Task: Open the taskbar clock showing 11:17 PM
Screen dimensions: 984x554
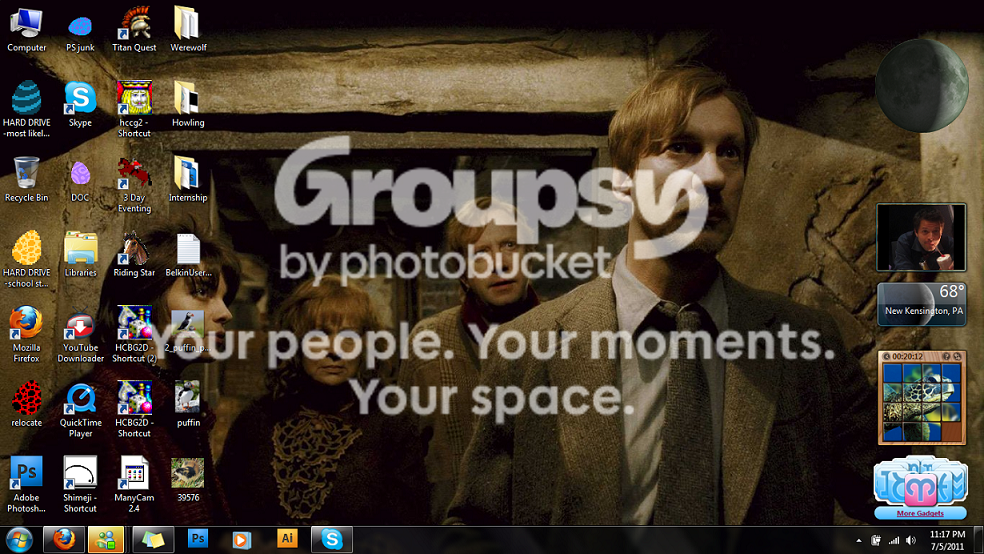Action: tap(947, 540)
